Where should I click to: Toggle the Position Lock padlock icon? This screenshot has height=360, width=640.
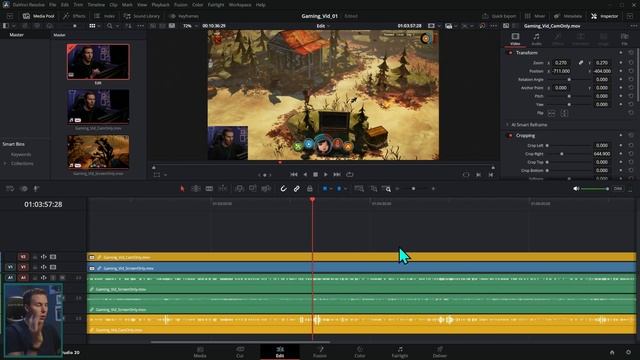coord(310,189)
